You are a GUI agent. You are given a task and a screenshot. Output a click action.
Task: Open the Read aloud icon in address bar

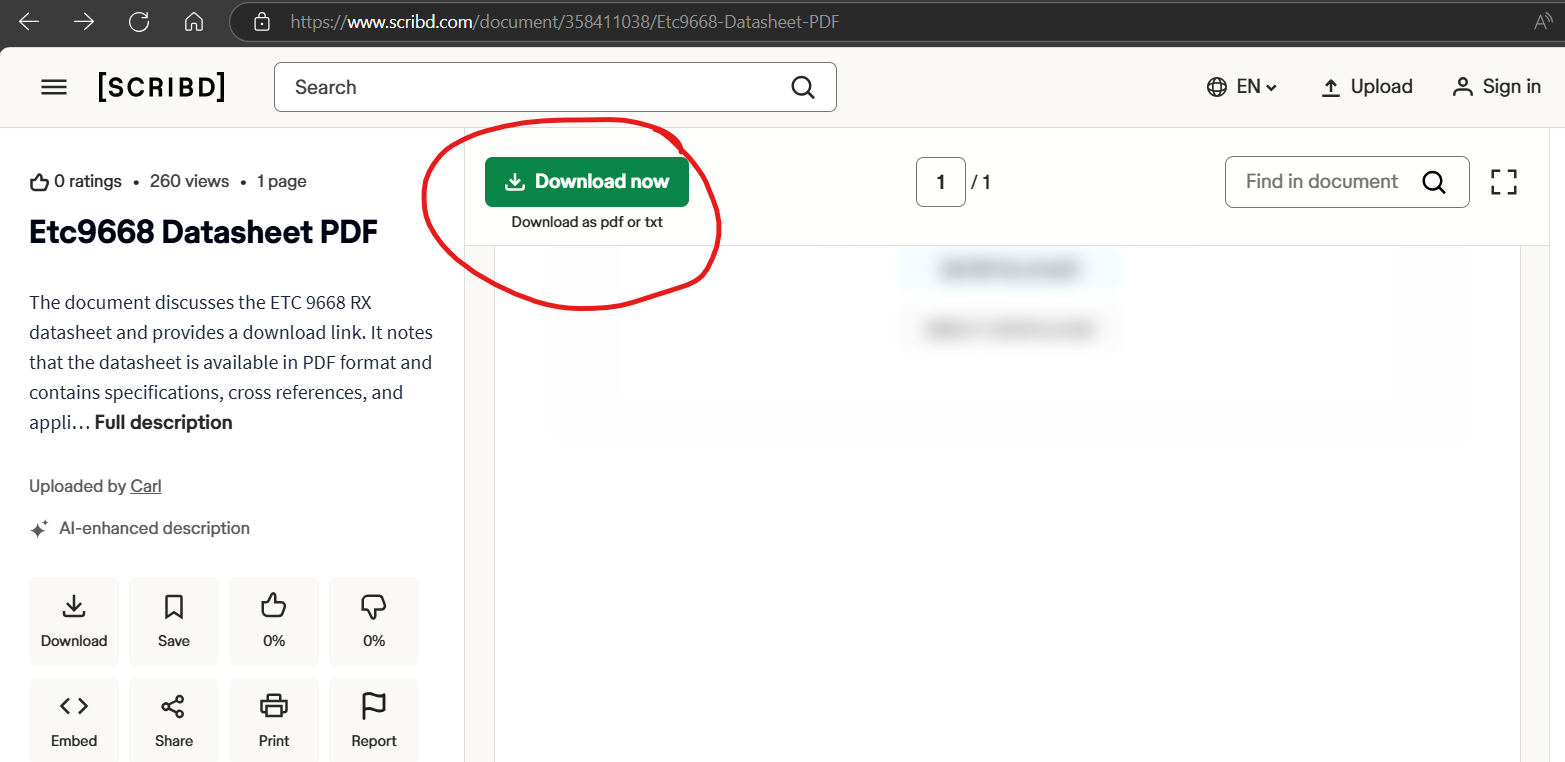[1543, 21]
